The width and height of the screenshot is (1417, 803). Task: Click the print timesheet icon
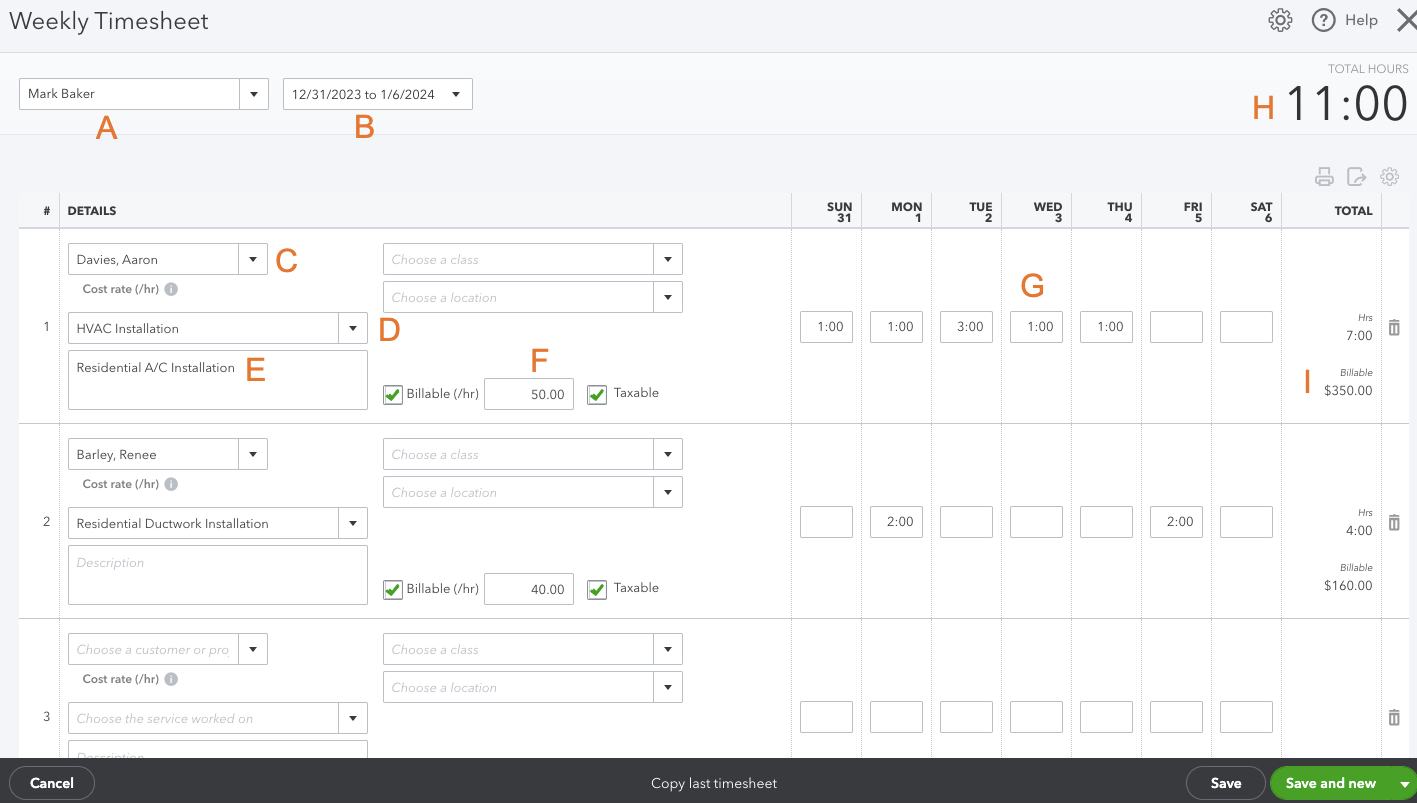coord(1324,176)
